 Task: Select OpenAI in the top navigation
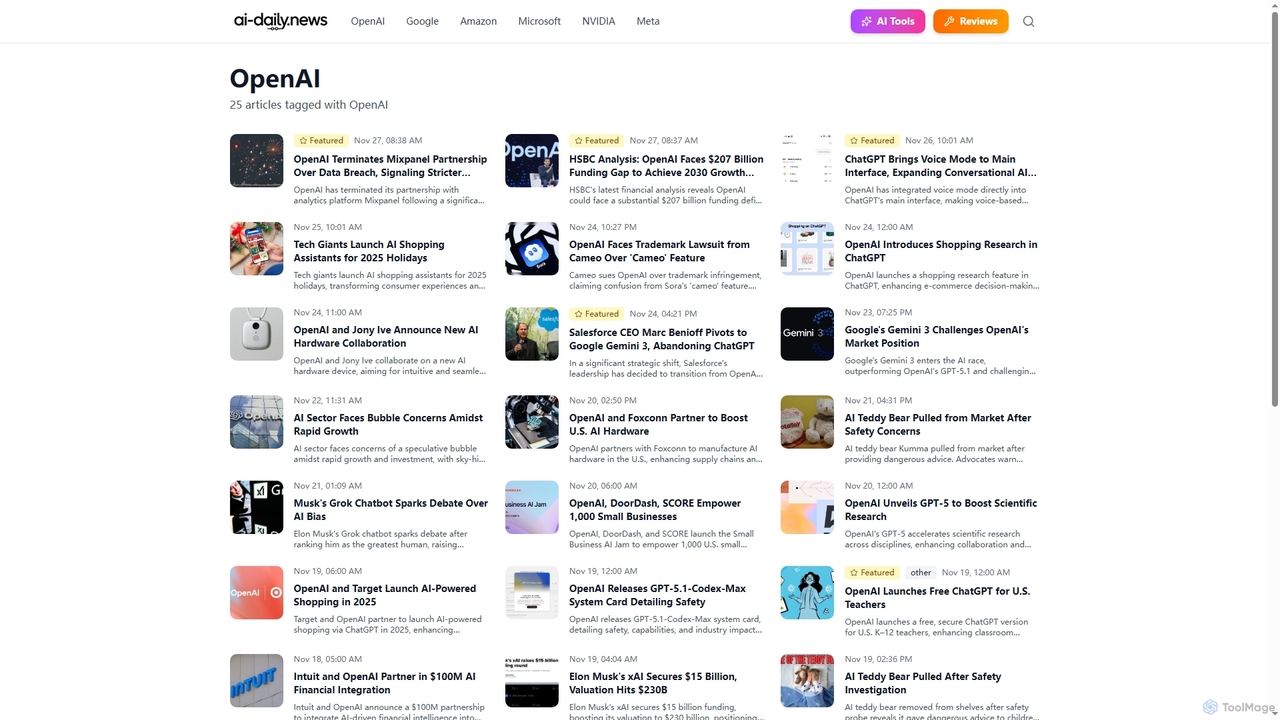(368, 21)
